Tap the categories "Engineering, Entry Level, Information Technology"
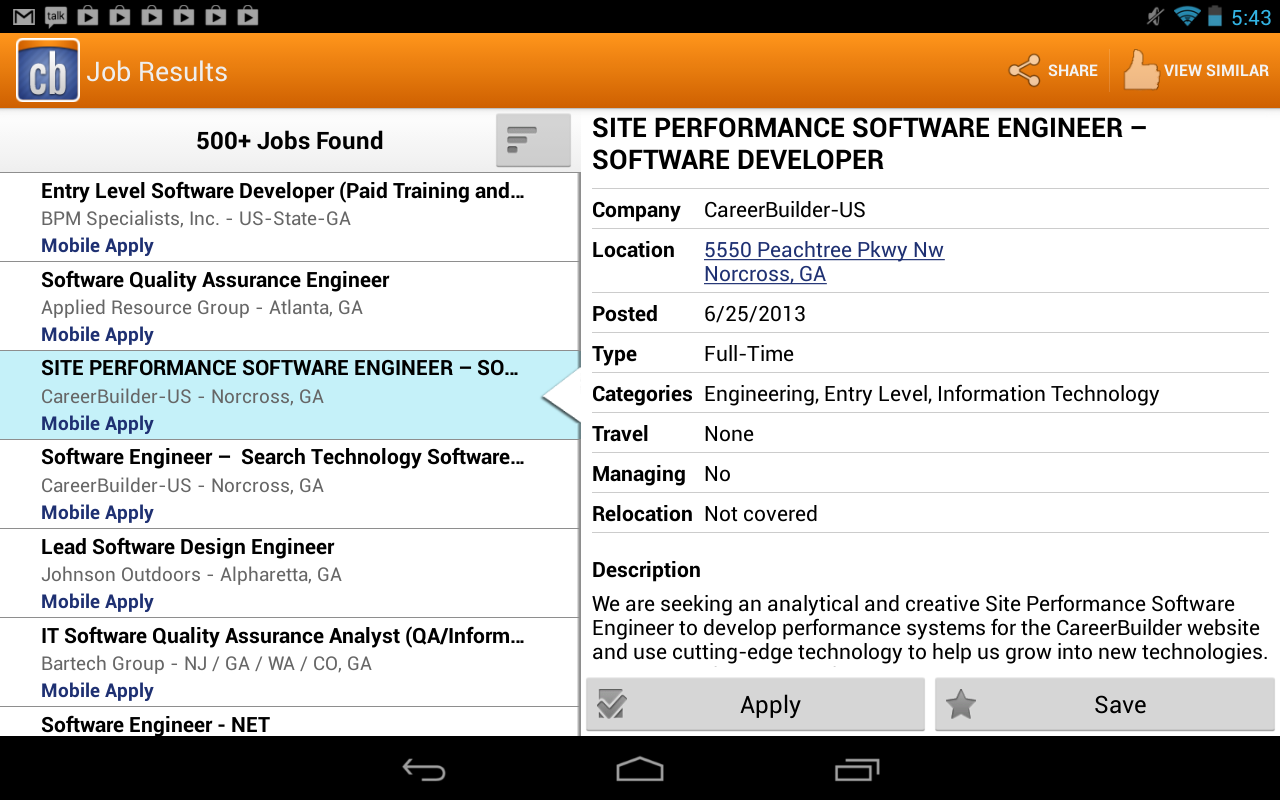The height and width of the screenshot is (800, 1280). (932, 394)
